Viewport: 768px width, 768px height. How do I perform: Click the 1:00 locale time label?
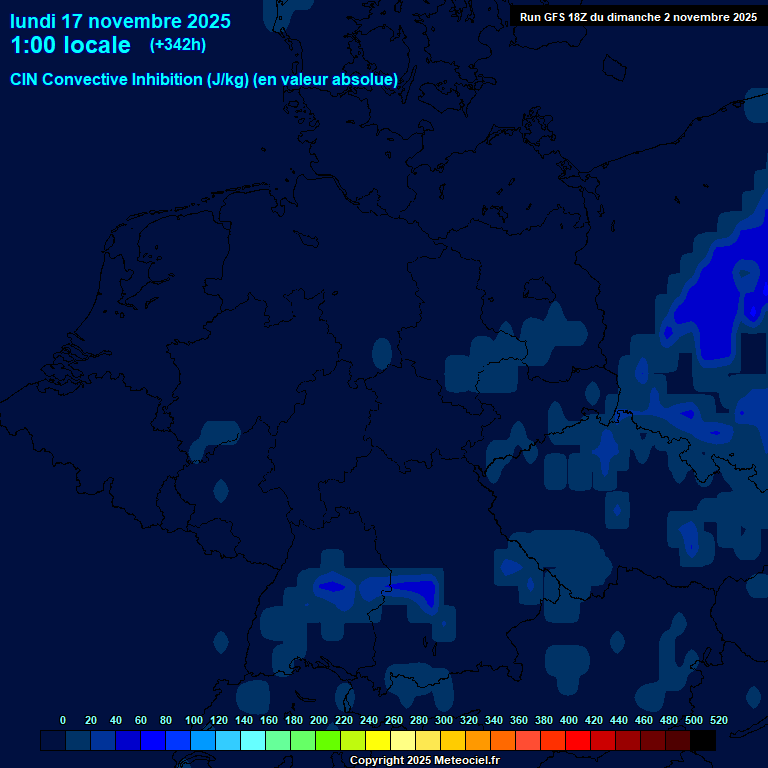pyautogui.click(x=70, y=46)
